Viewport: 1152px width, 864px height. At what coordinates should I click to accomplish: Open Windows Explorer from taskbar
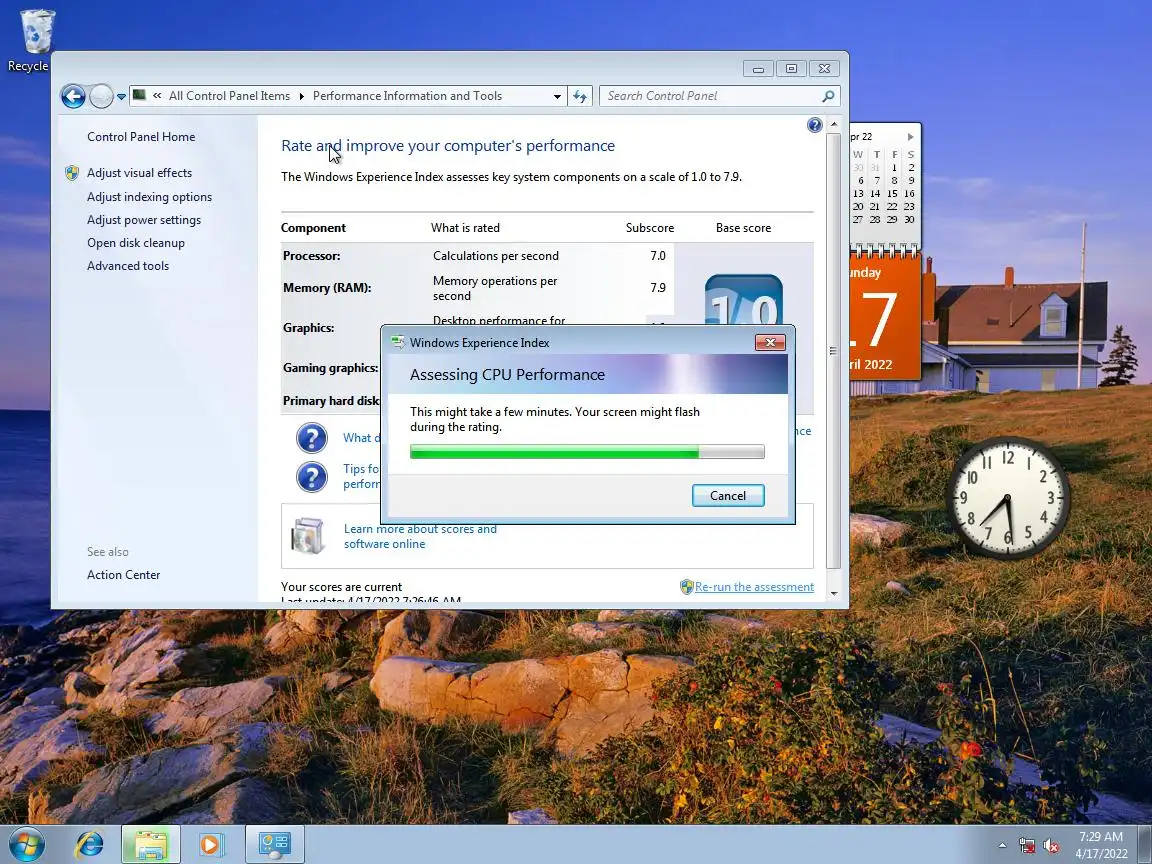150,845
